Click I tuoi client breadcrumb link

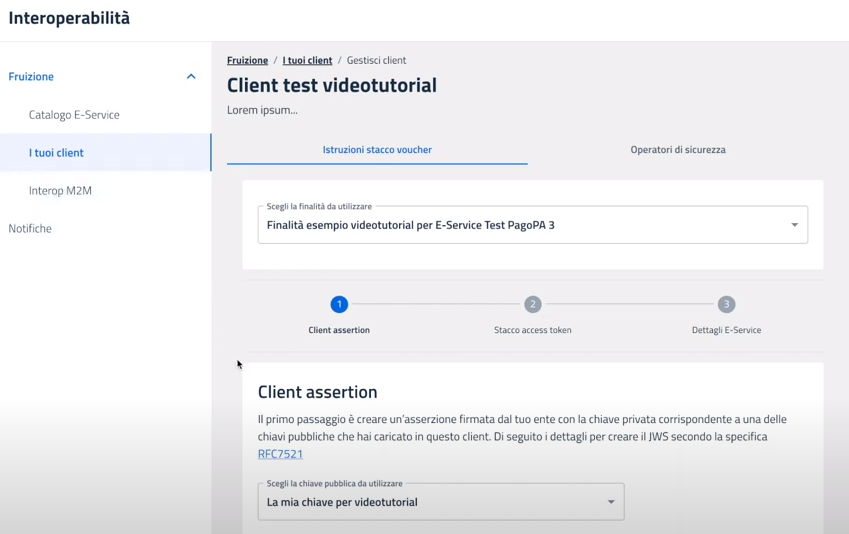(x=307, y=61)
